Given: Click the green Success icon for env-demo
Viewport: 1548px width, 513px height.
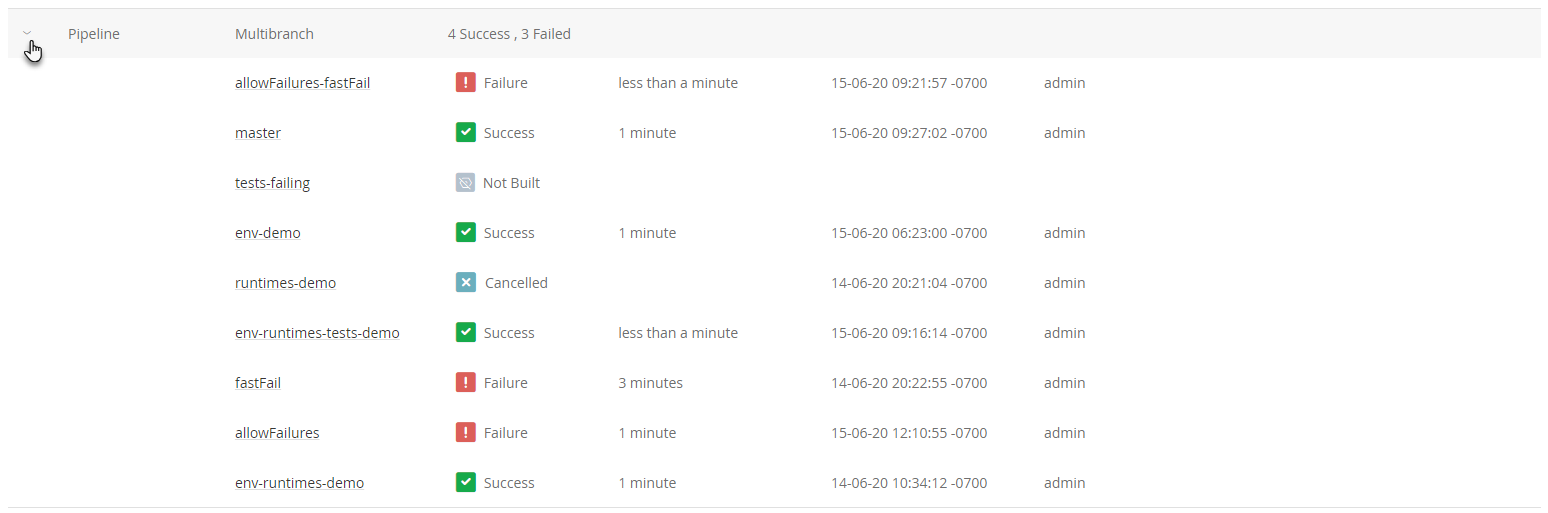Looking at the screenshot, I should click(x=465, y=233).
